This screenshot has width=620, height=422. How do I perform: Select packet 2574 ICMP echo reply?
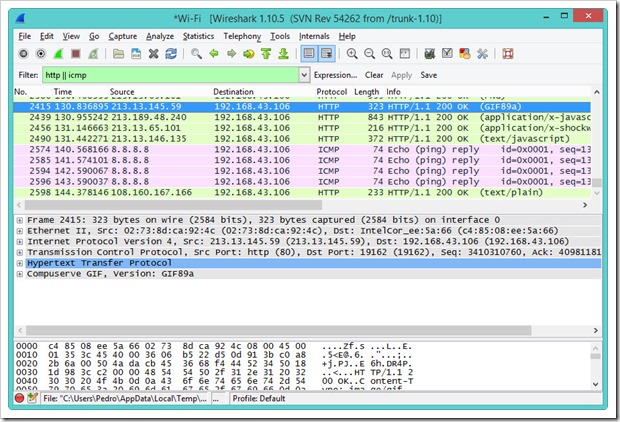[x=302, y=149]
